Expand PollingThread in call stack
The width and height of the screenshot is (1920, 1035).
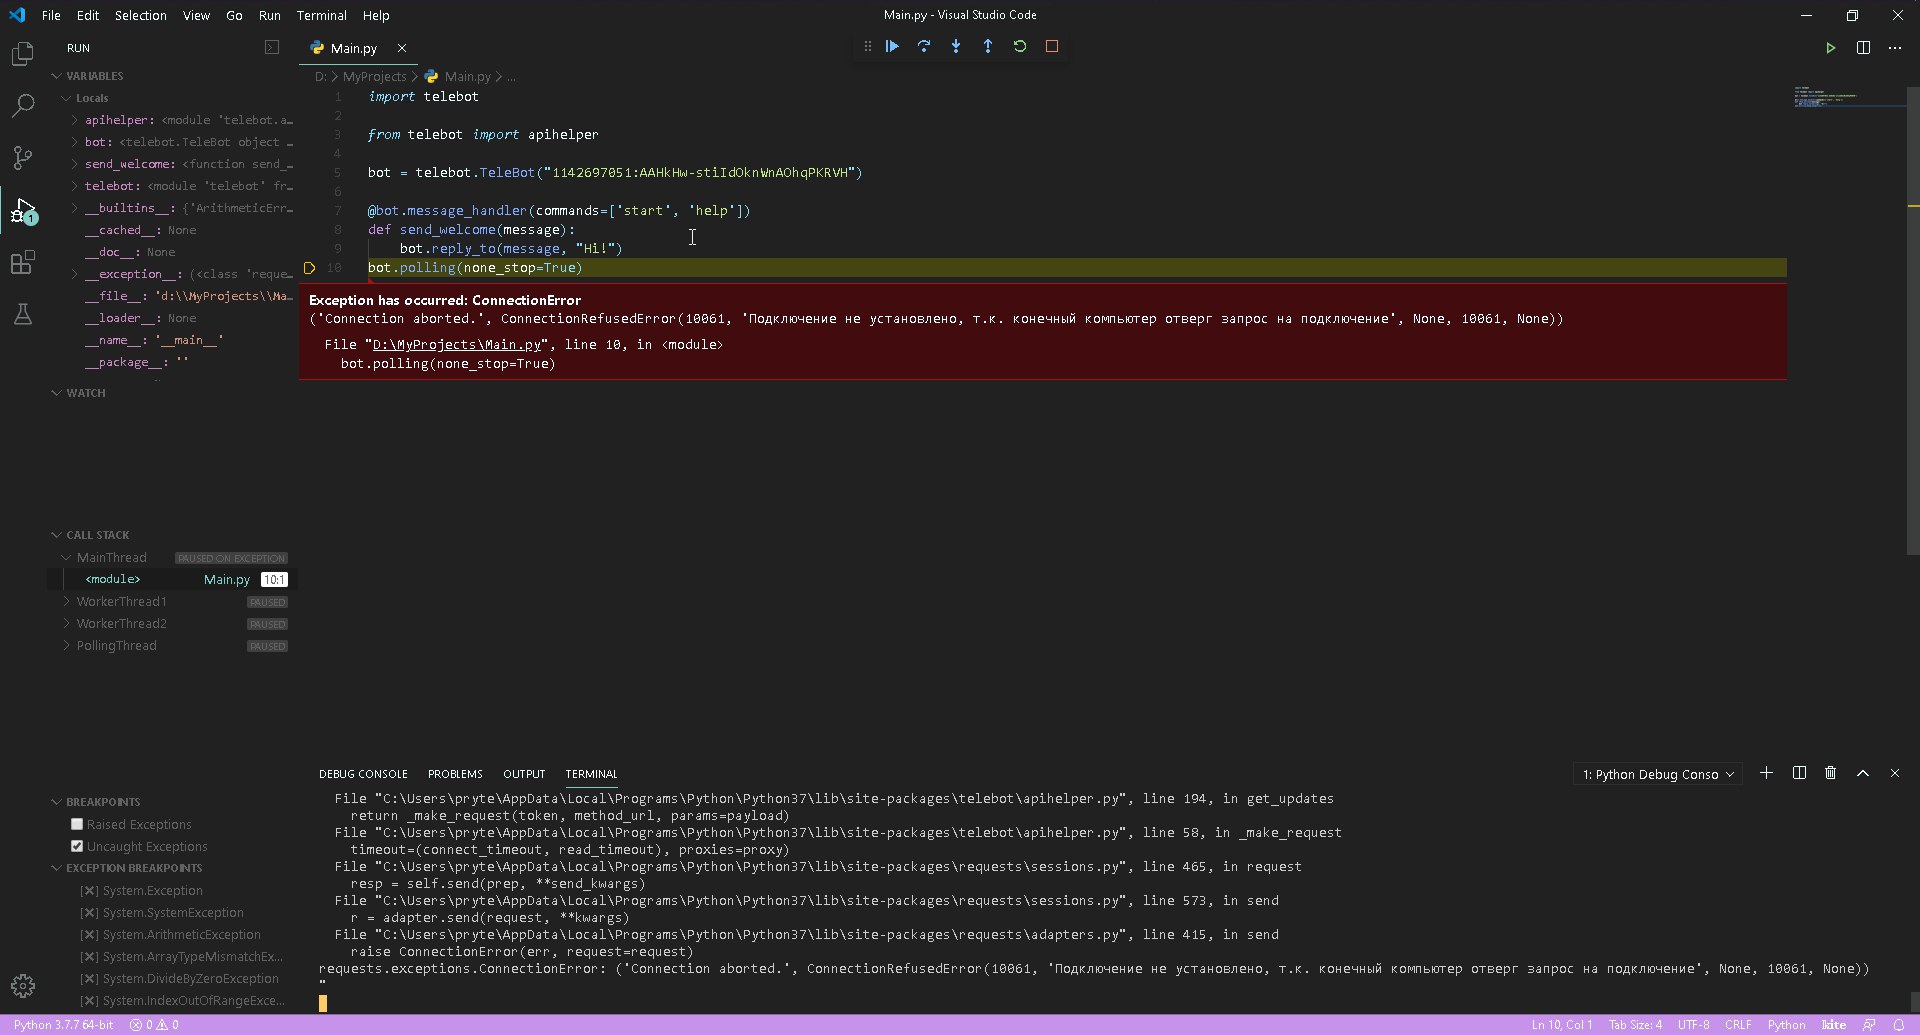coord(66,646)
